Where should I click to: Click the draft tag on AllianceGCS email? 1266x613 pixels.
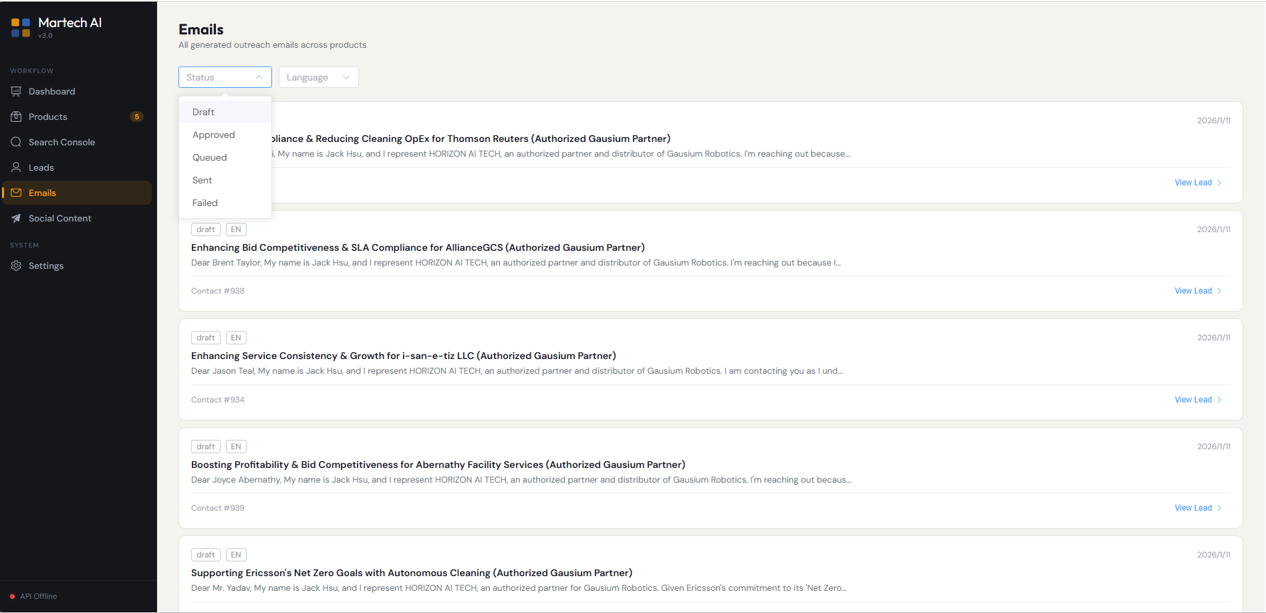click(206, 229)
